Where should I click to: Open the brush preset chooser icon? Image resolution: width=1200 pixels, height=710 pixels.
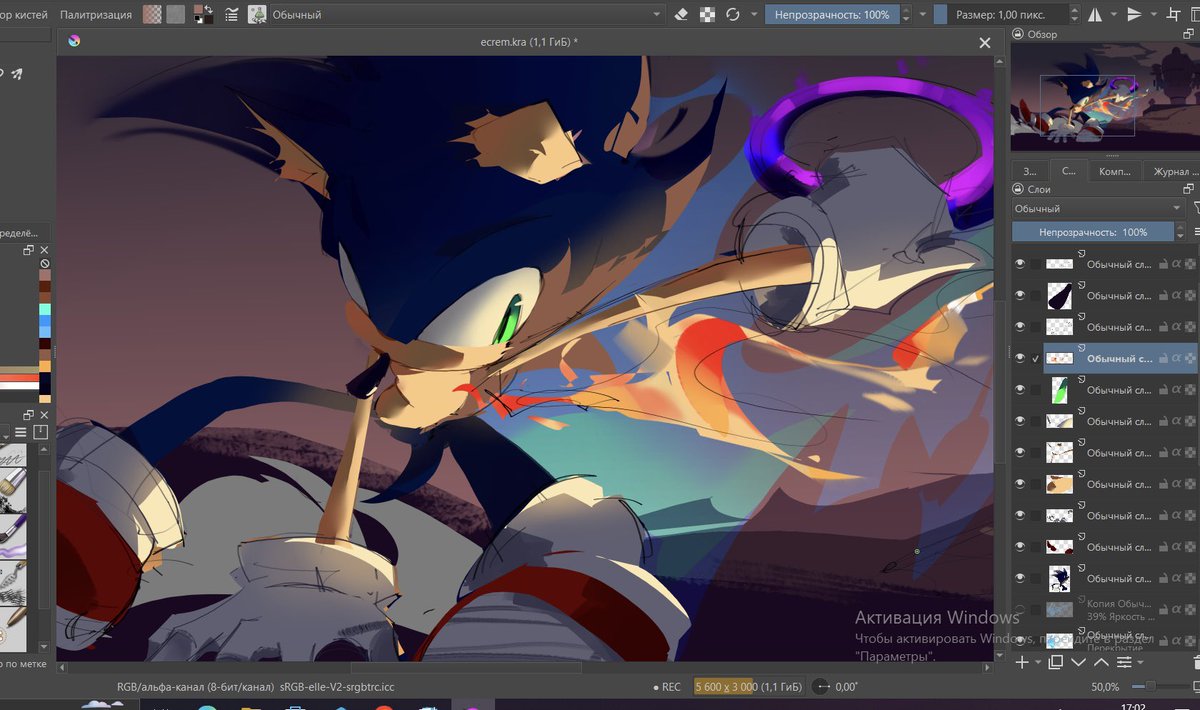pyautogui.click(x=258, y=14)
